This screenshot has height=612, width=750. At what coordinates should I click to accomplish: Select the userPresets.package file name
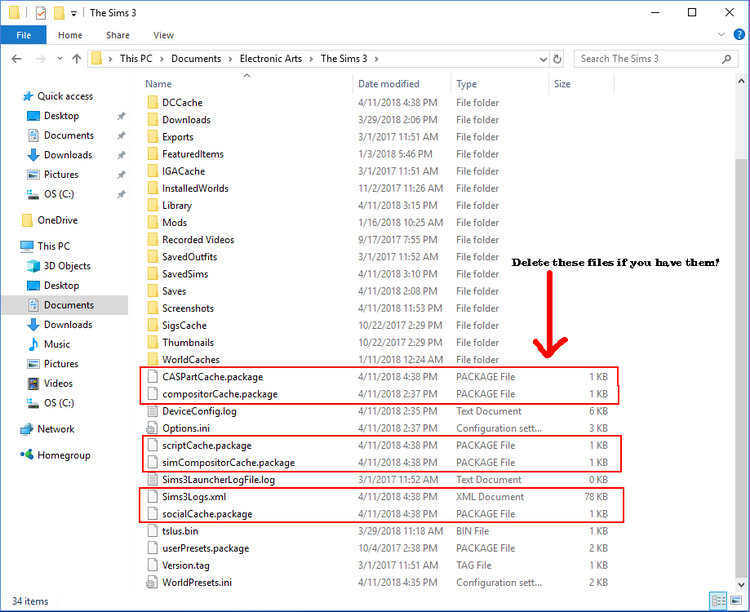click(206, 548)
